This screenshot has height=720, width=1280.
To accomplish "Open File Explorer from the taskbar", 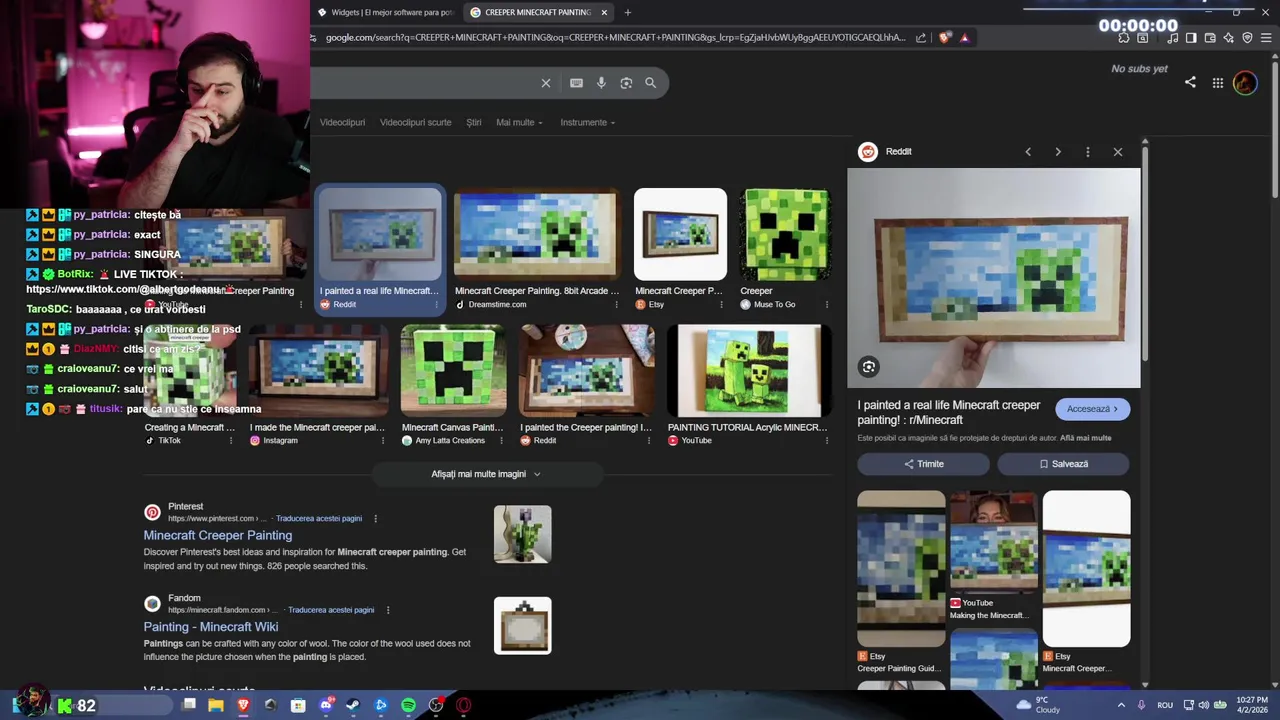I will point(216,705).
